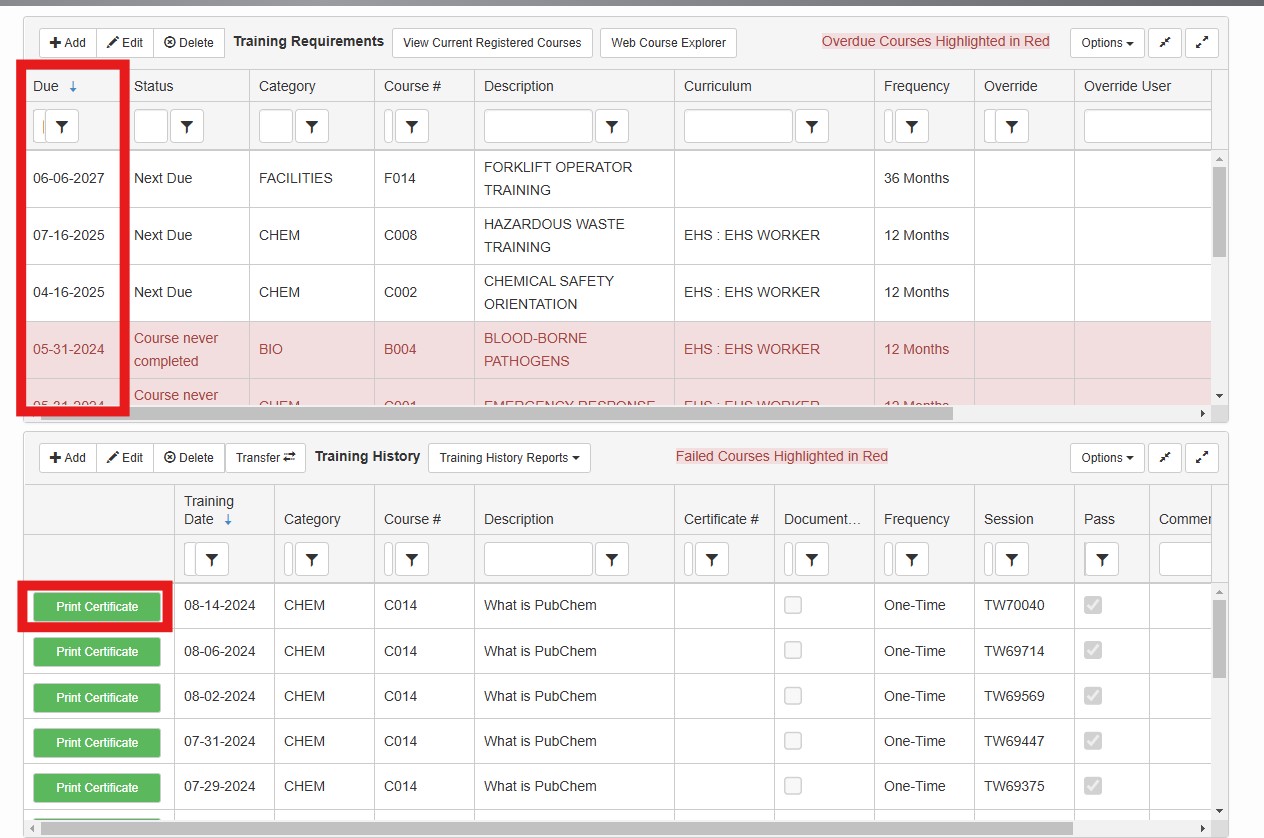
Task: Toggle Document checkbox for the 08-14-2024 row
Action: (793, 605)
